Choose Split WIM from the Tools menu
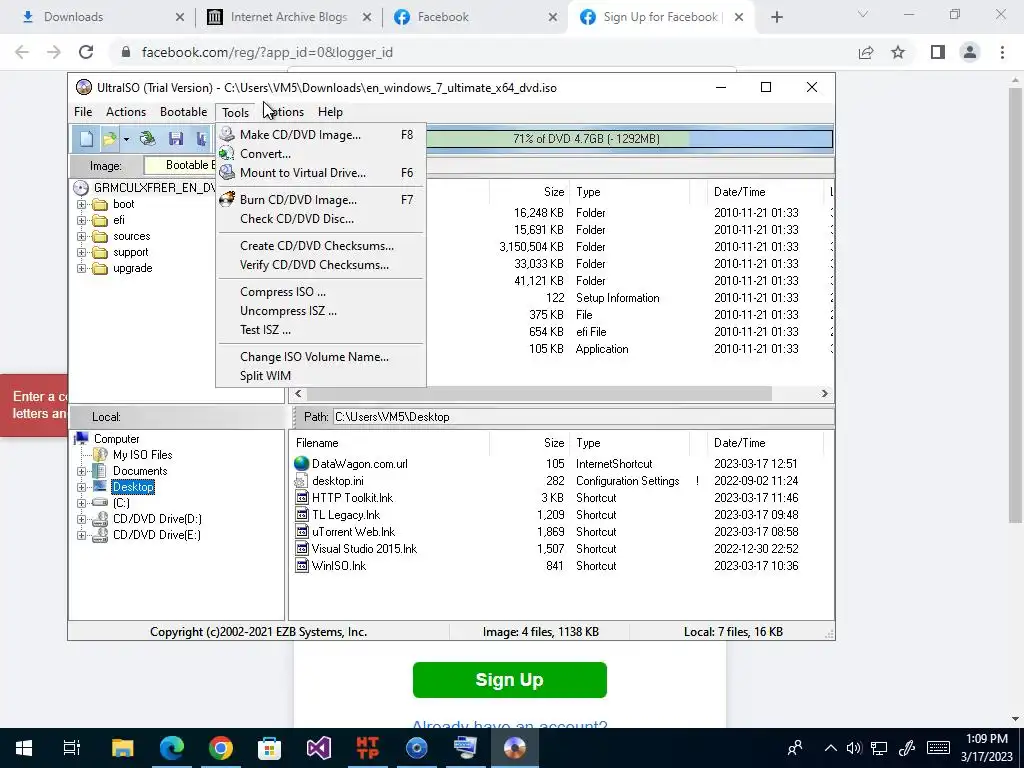 tap(265, 376)
